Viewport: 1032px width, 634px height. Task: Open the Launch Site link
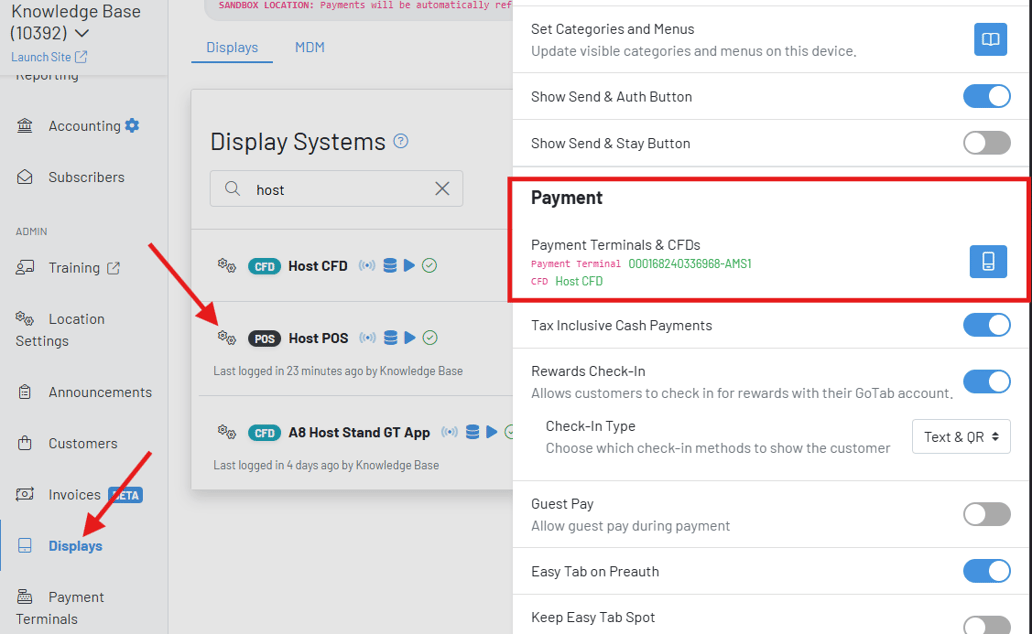[x=49, y=57]
